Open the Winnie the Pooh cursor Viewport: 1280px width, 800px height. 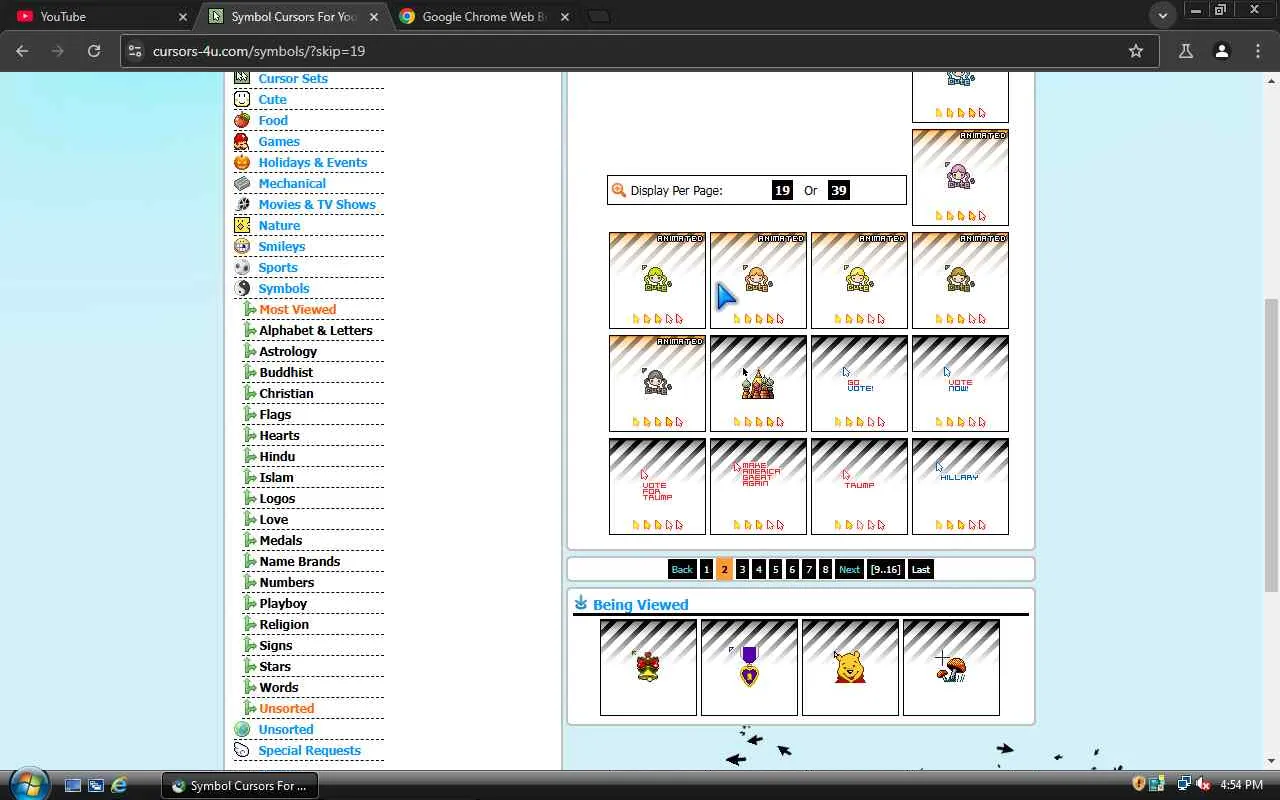coord(850,667)
